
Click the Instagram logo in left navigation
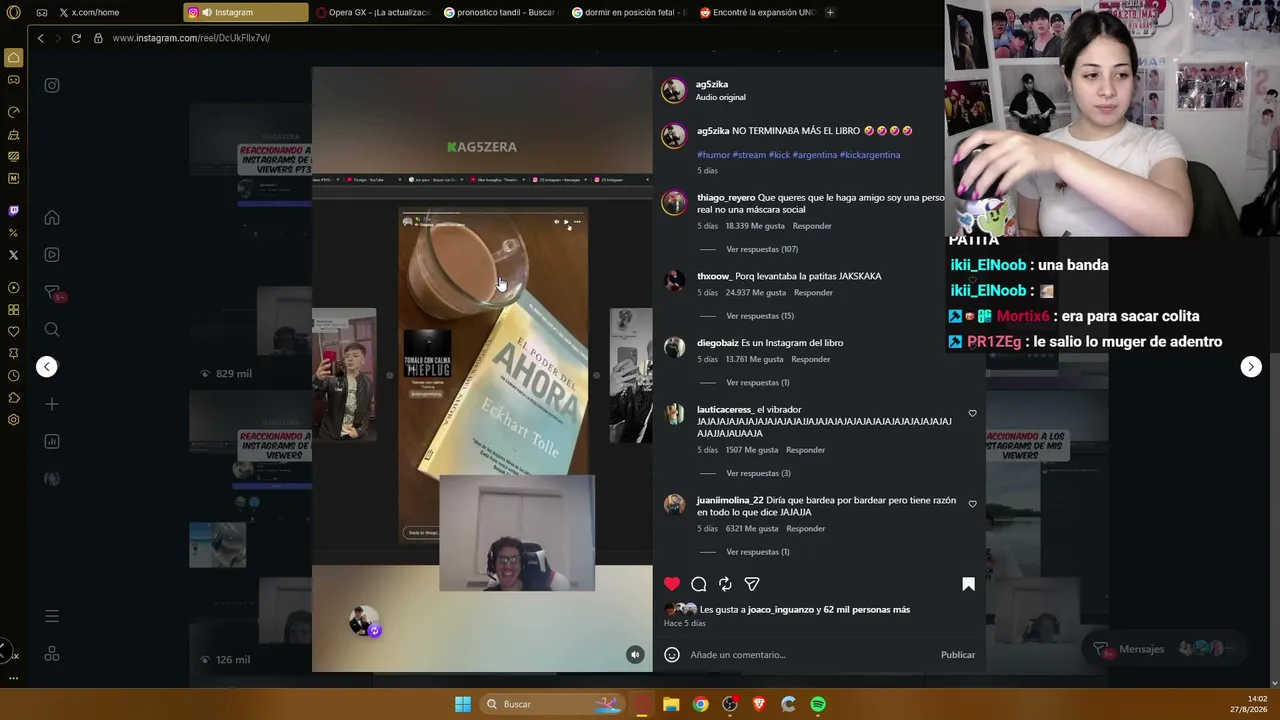[52, 86]
